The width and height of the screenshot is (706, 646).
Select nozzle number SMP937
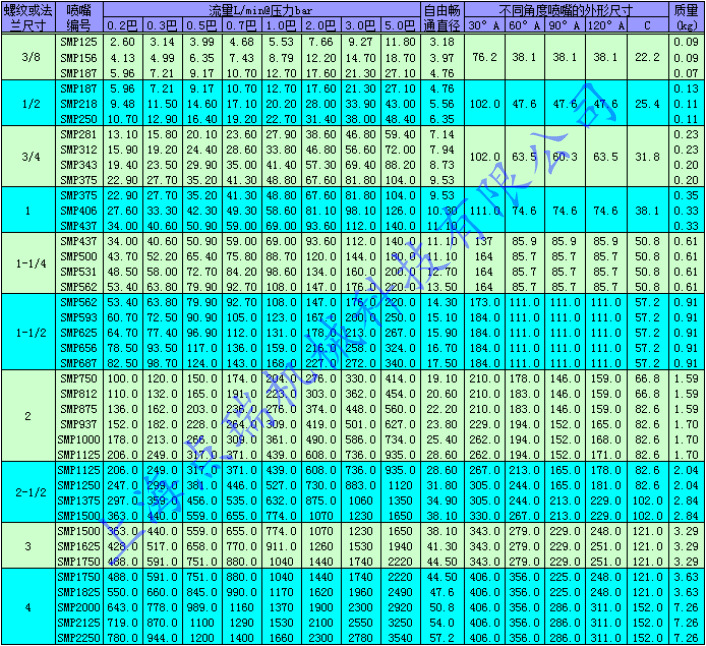79,425
